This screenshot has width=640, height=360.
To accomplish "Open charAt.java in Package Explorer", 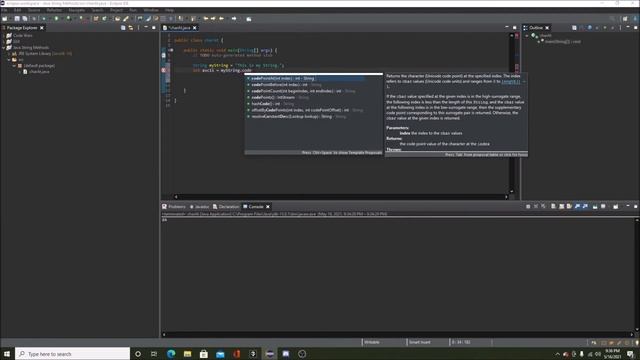I will point(39,71).
